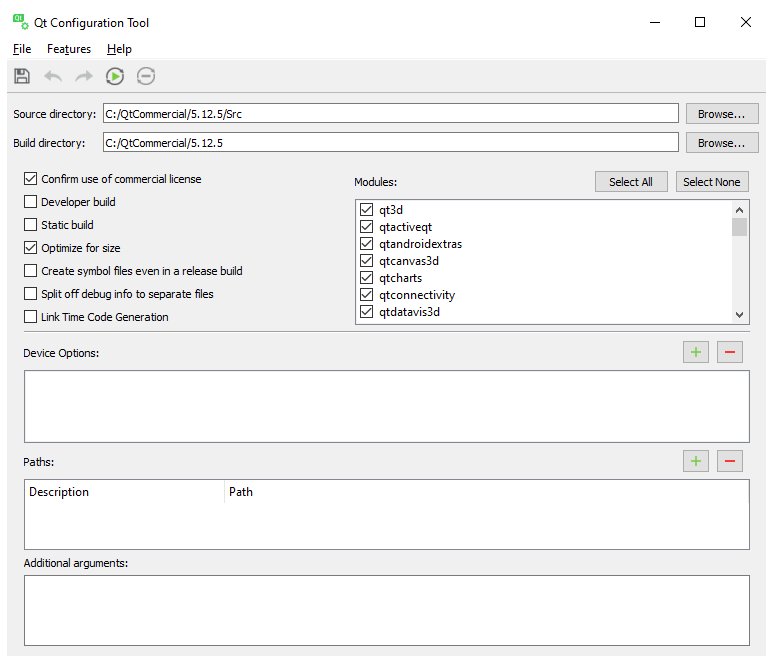Add a new path with green plus
The width and height of the screenshot is (772, 670).
pos(696,461)
